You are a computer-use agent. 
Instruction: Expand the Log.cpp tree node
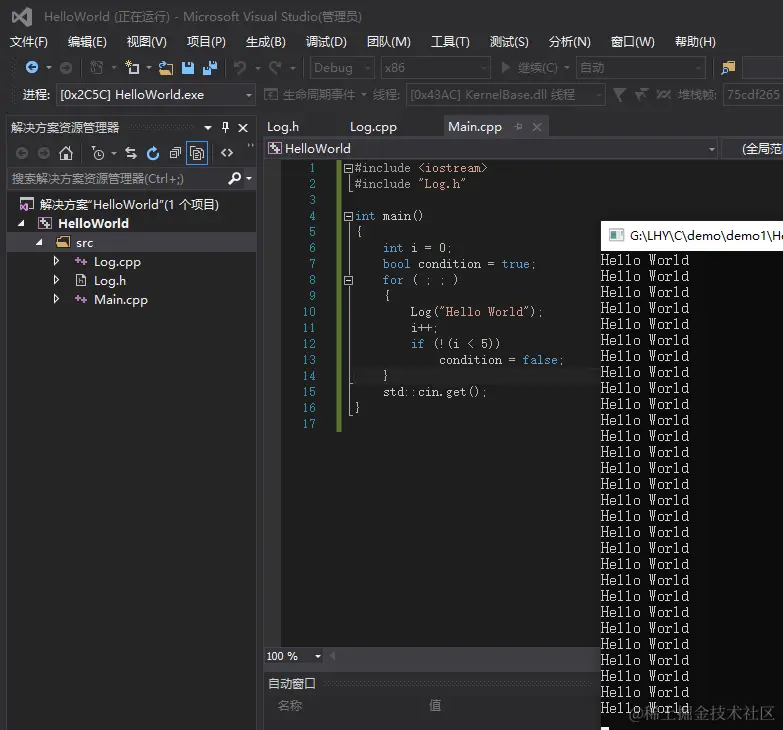click(57, 262)
